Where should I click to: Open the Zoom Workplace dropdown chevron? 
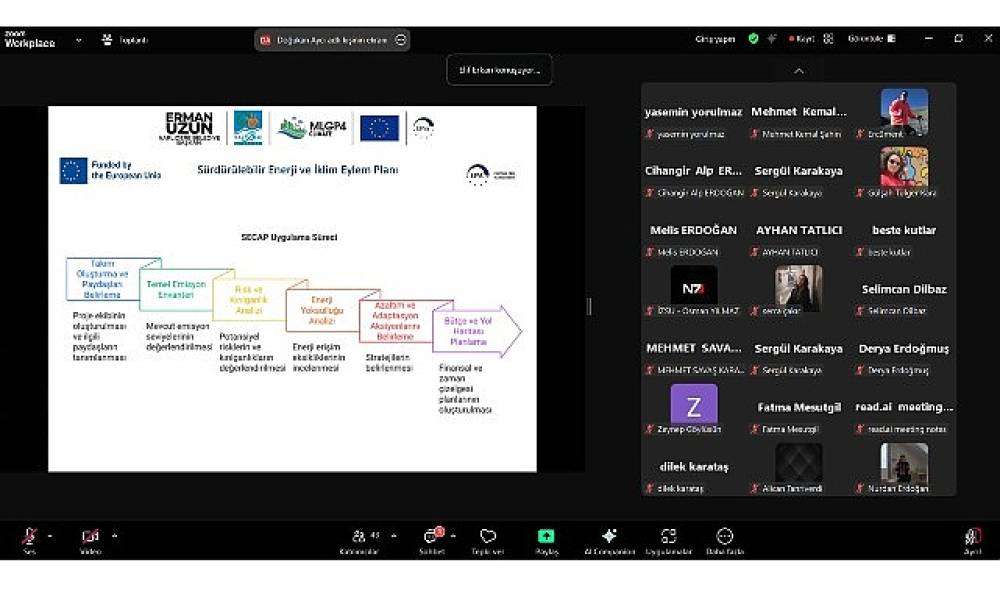79,41
